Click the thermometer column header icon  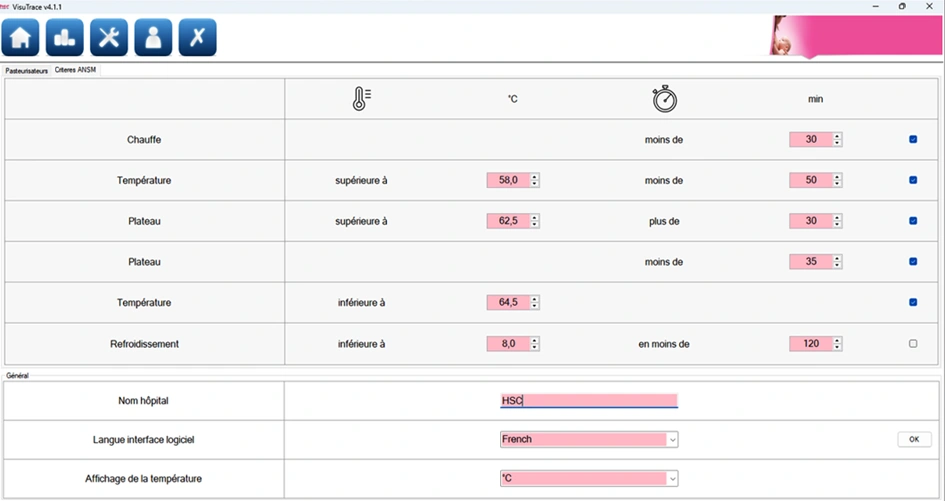[362, 99]
